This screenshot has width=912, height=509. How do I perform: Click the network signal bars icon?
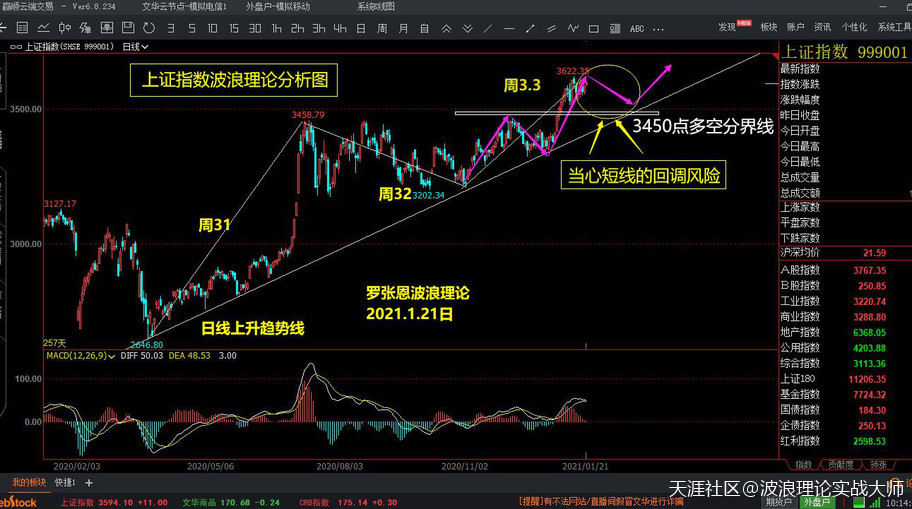pyautogui.click(x=875, y=501)
